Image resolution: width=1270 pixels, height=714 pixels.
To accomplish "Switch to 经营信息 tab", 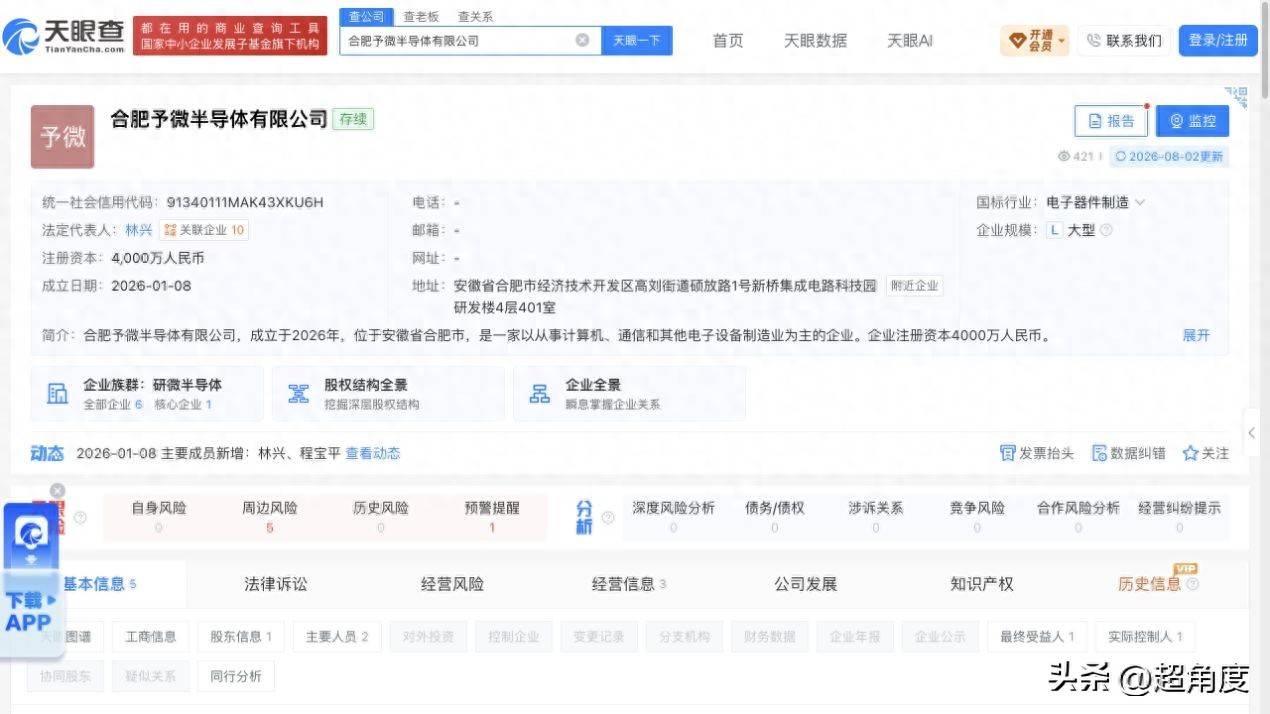I will 628,584.
